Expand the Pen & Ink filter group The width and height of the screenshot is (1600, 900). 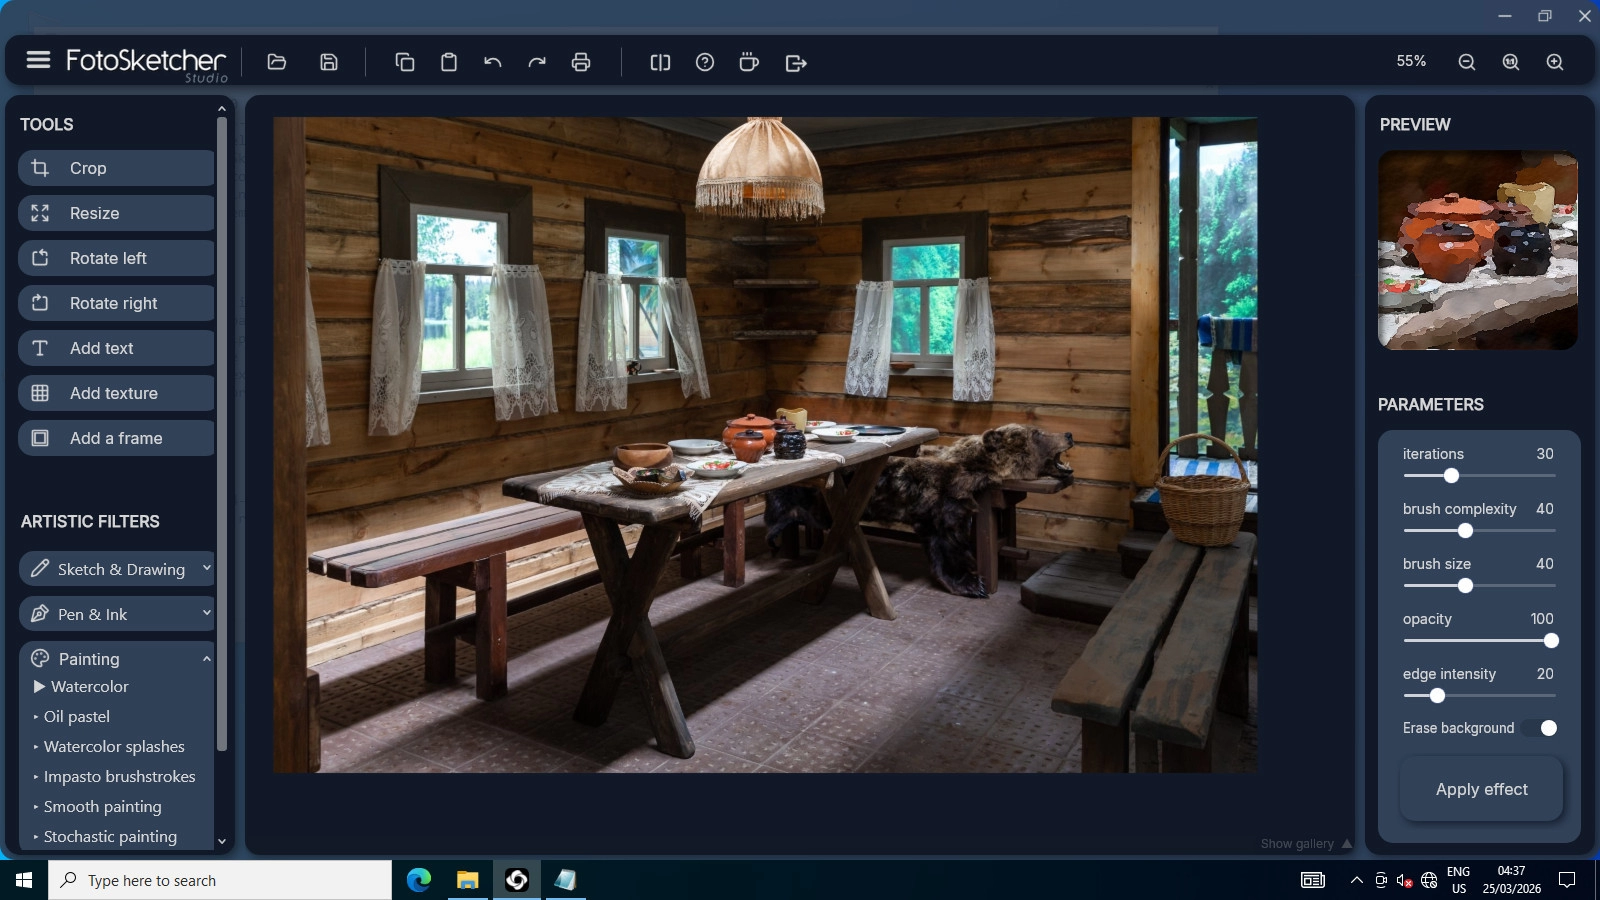point(116,614)
